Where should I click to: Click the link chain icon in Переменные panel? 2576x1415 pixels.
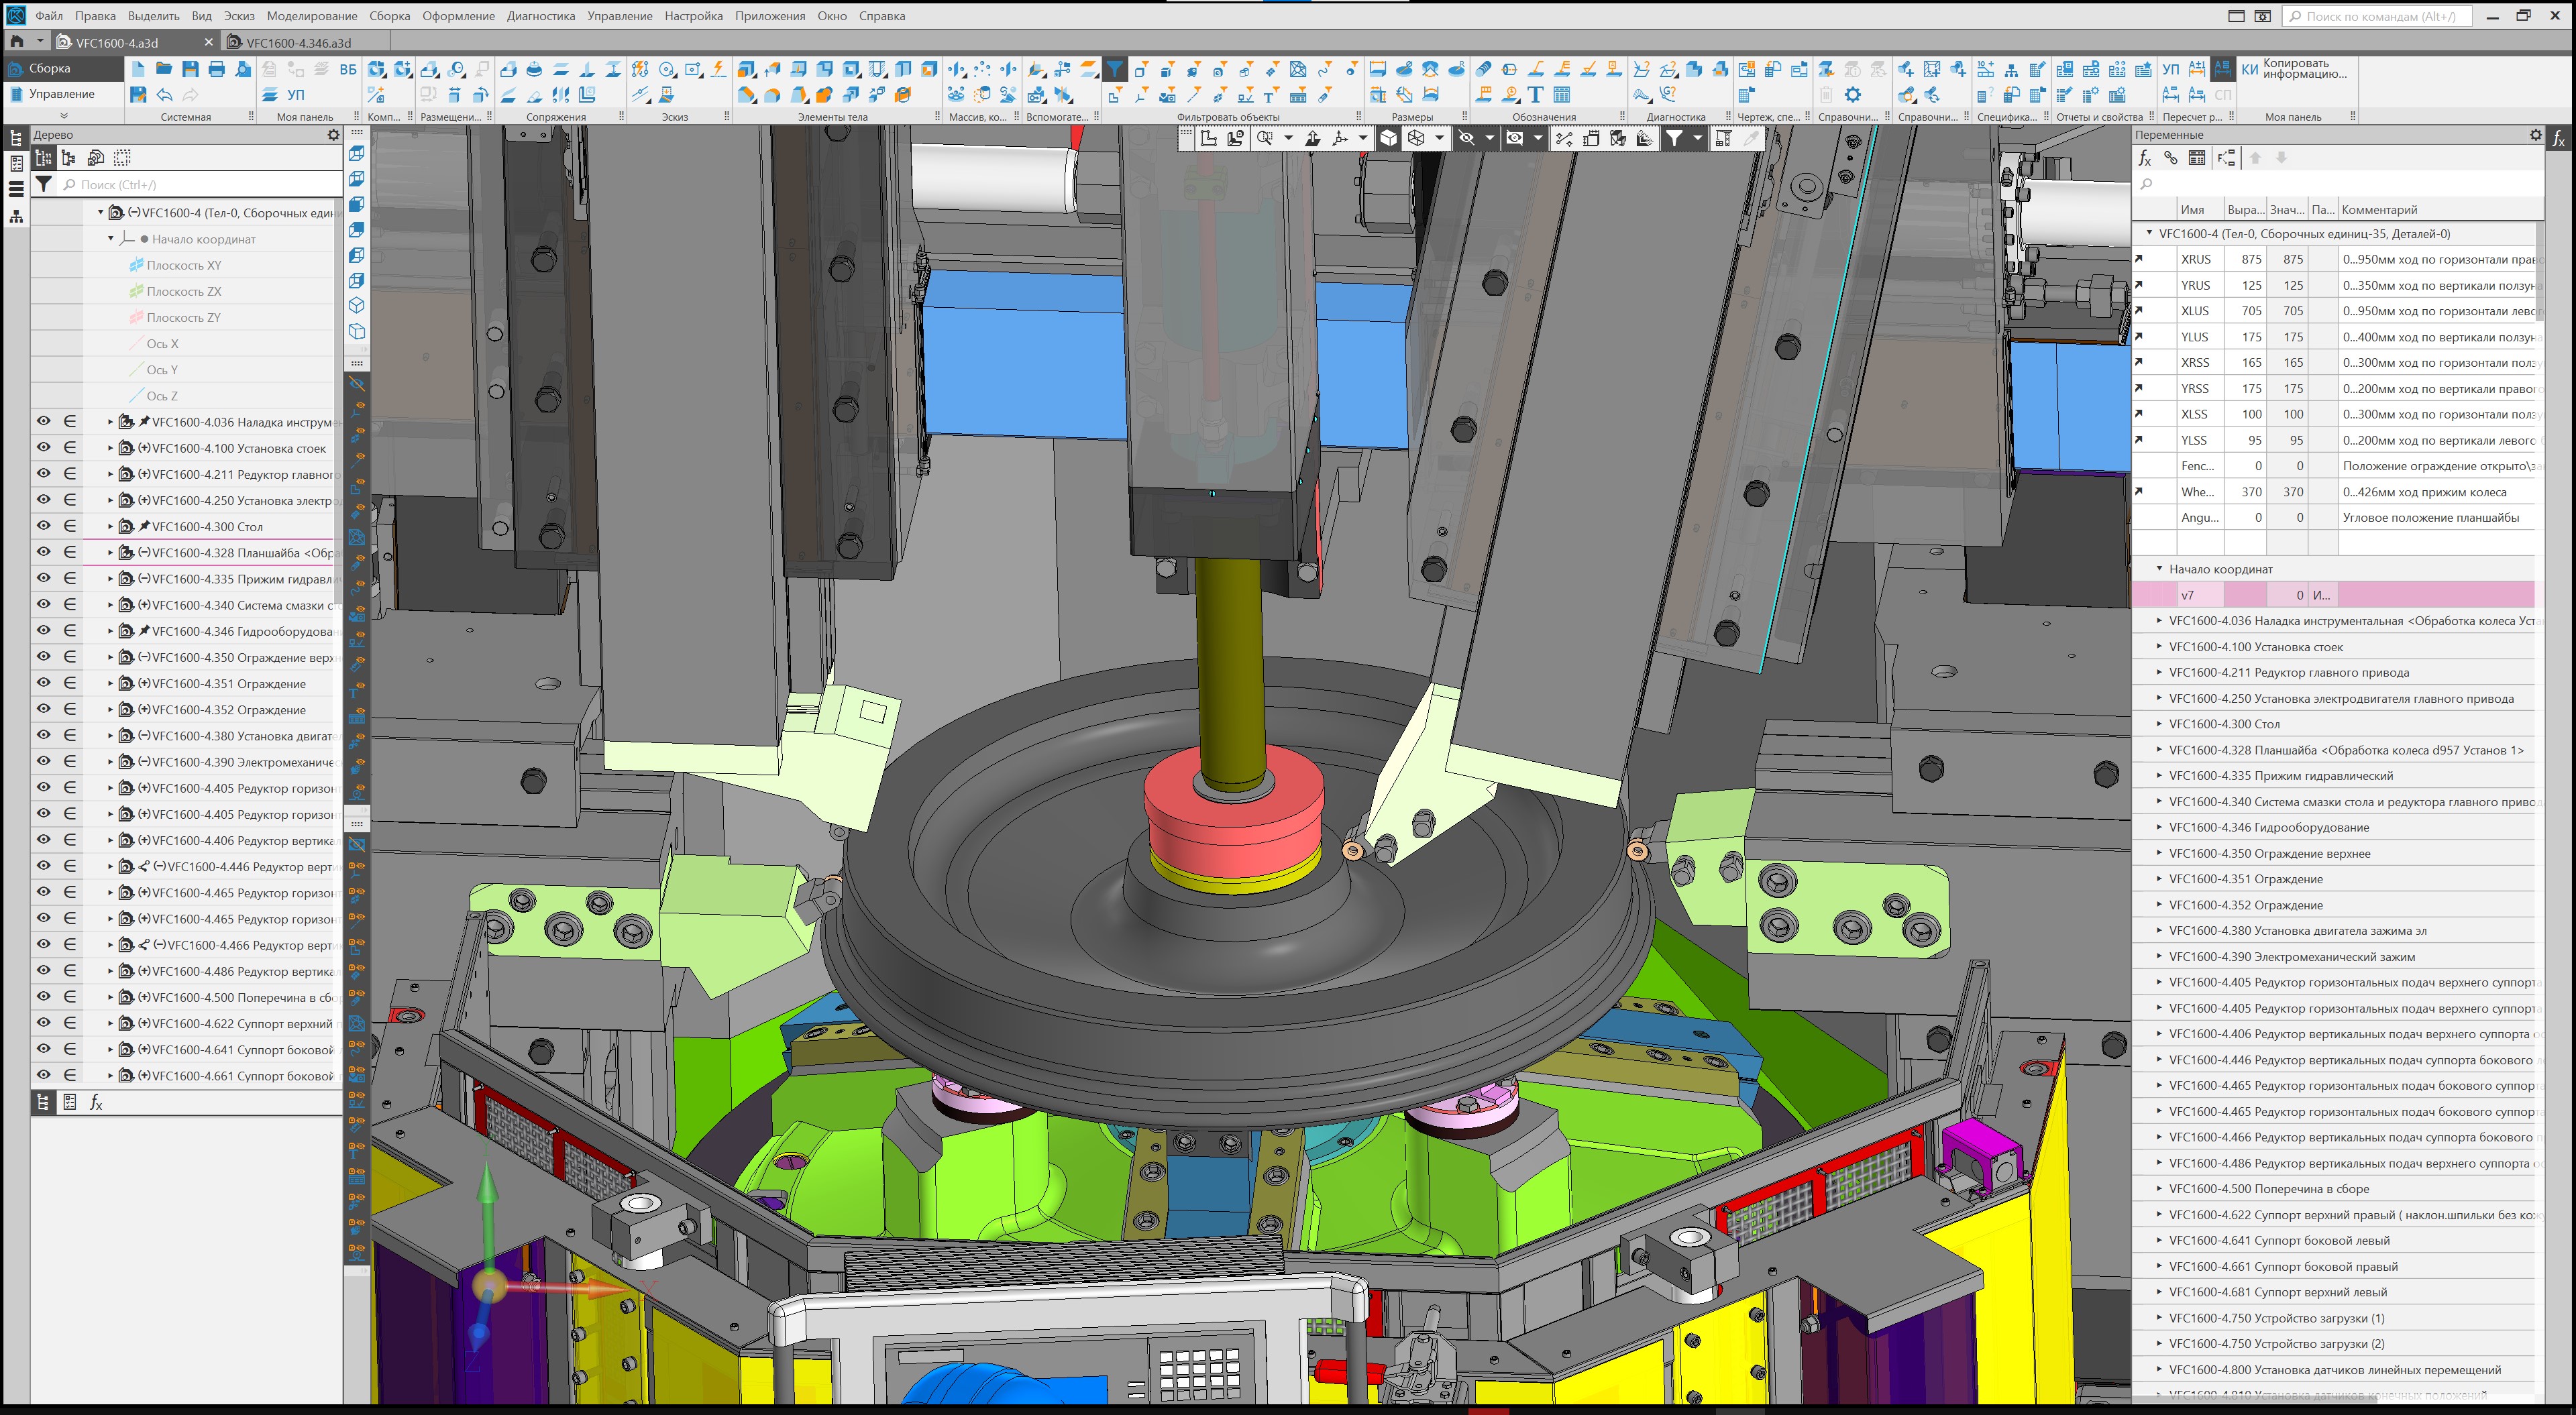(2170, 158)
